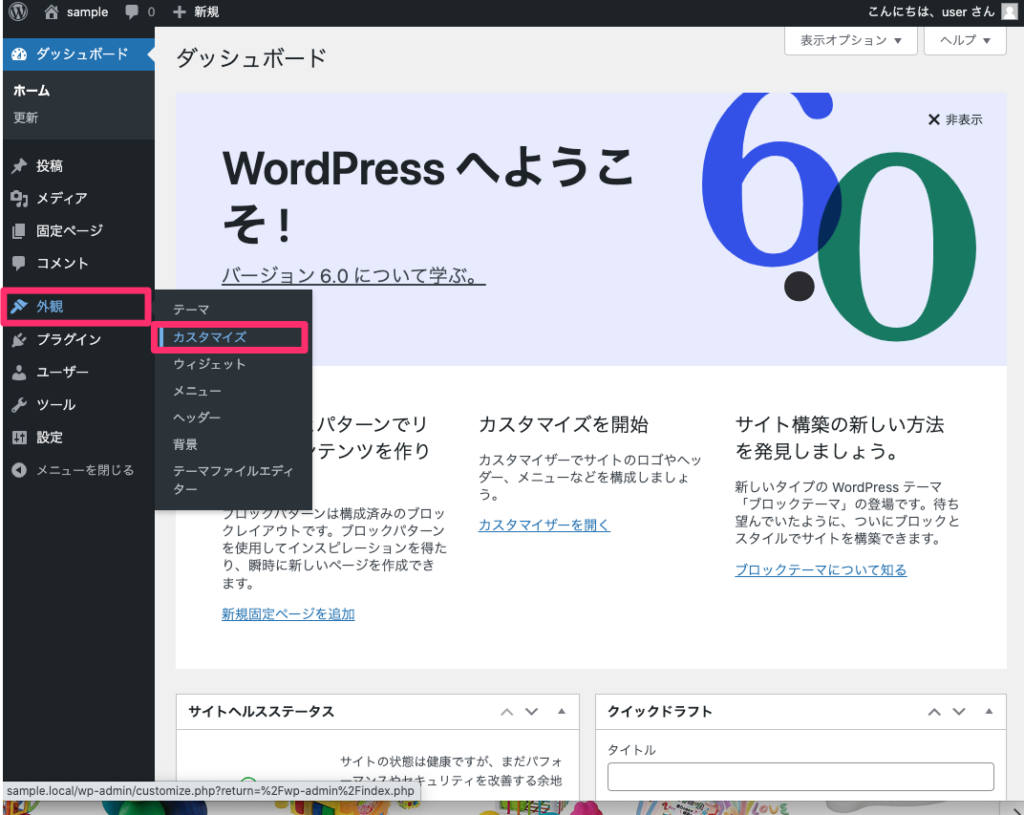Select 背景 in 外観 flyout
Image resolution: width=1024 pixels, height=815 pixels.
coord(185,445)
